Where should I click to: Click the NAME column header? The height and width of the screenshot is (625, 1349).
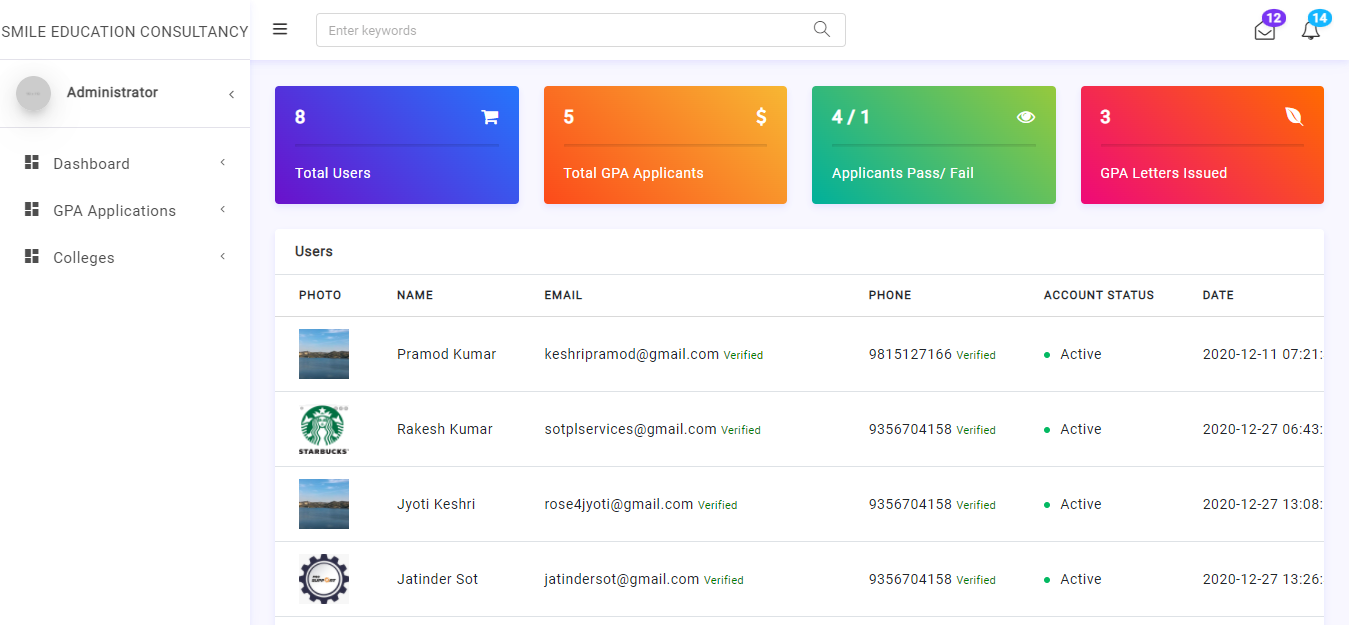415,295
